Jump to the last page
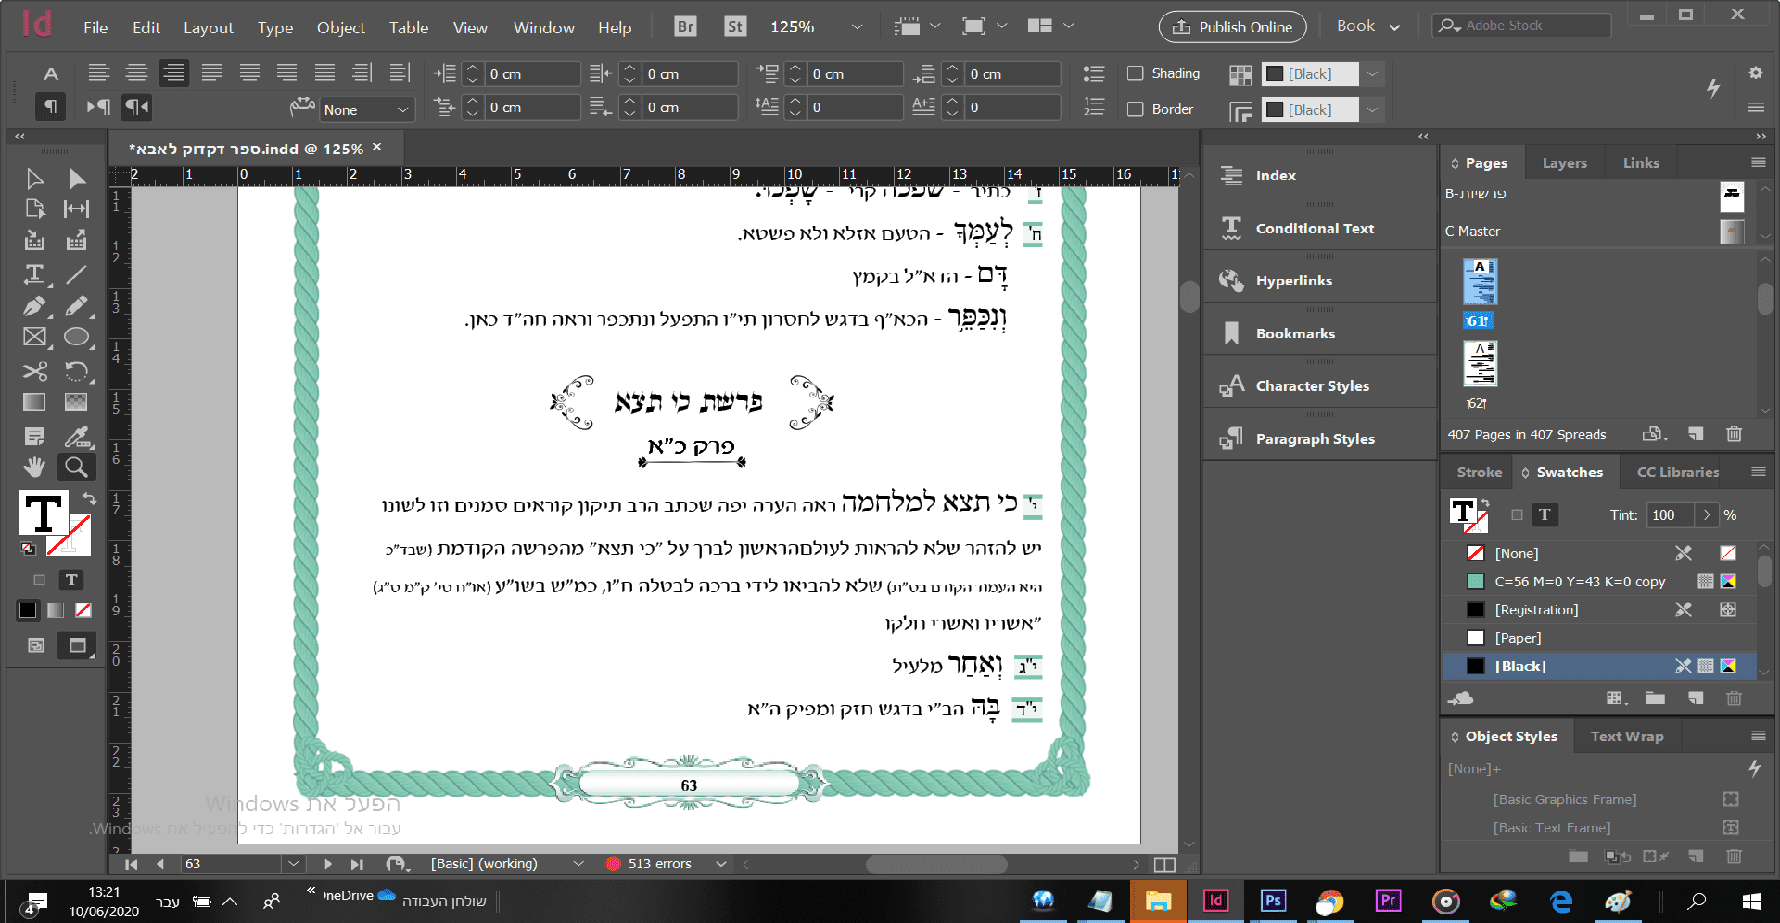The width and height of the screenshot is (1780, 923). [357, 864]
